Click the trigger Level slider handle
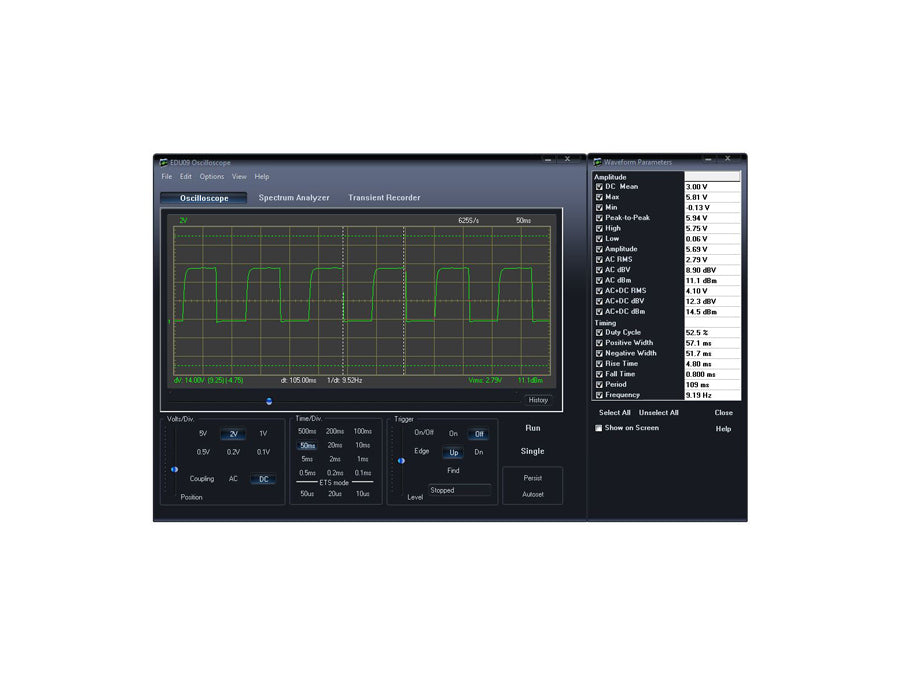Screen dimensions: 900x675 click(x=401, y=461)
